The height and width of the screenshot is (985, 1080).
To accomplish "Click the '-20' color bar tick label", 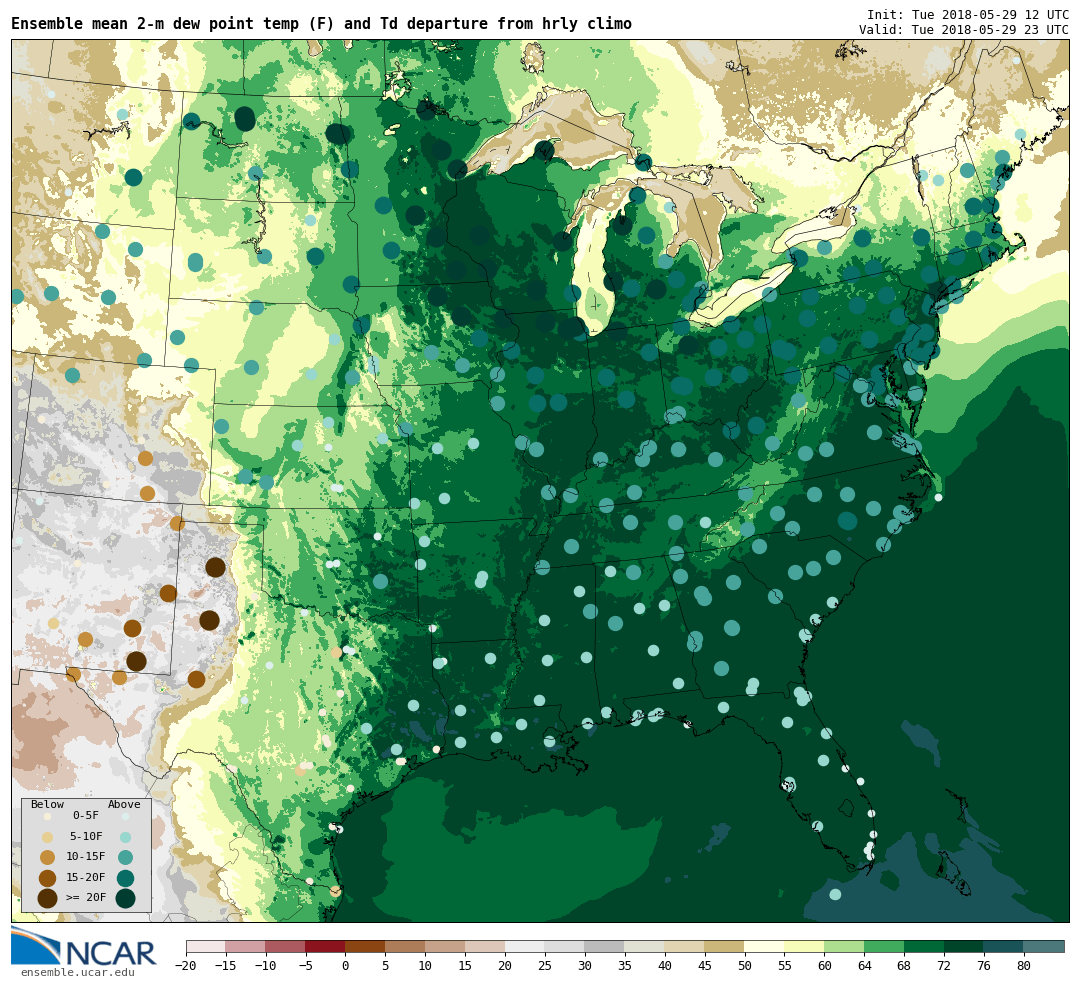I will coord(186,966).
